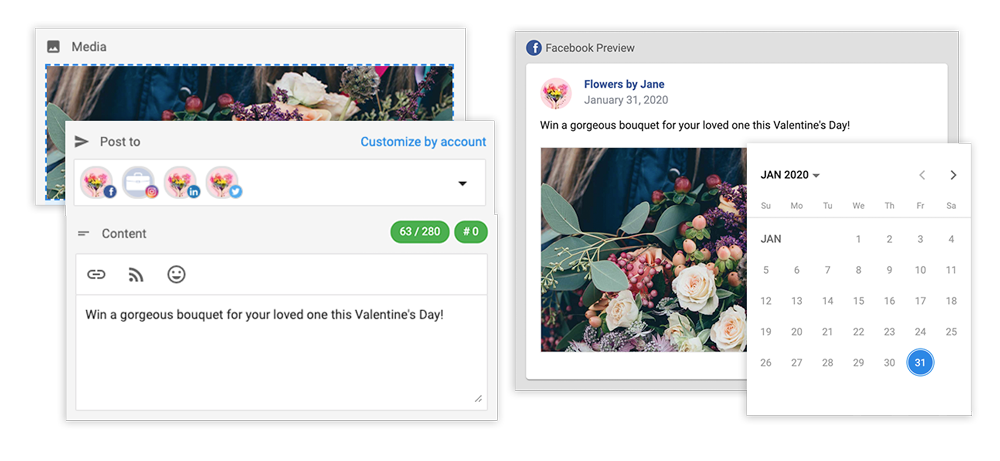
Task: Click the Customize by account link
Action: click(423, 142)
